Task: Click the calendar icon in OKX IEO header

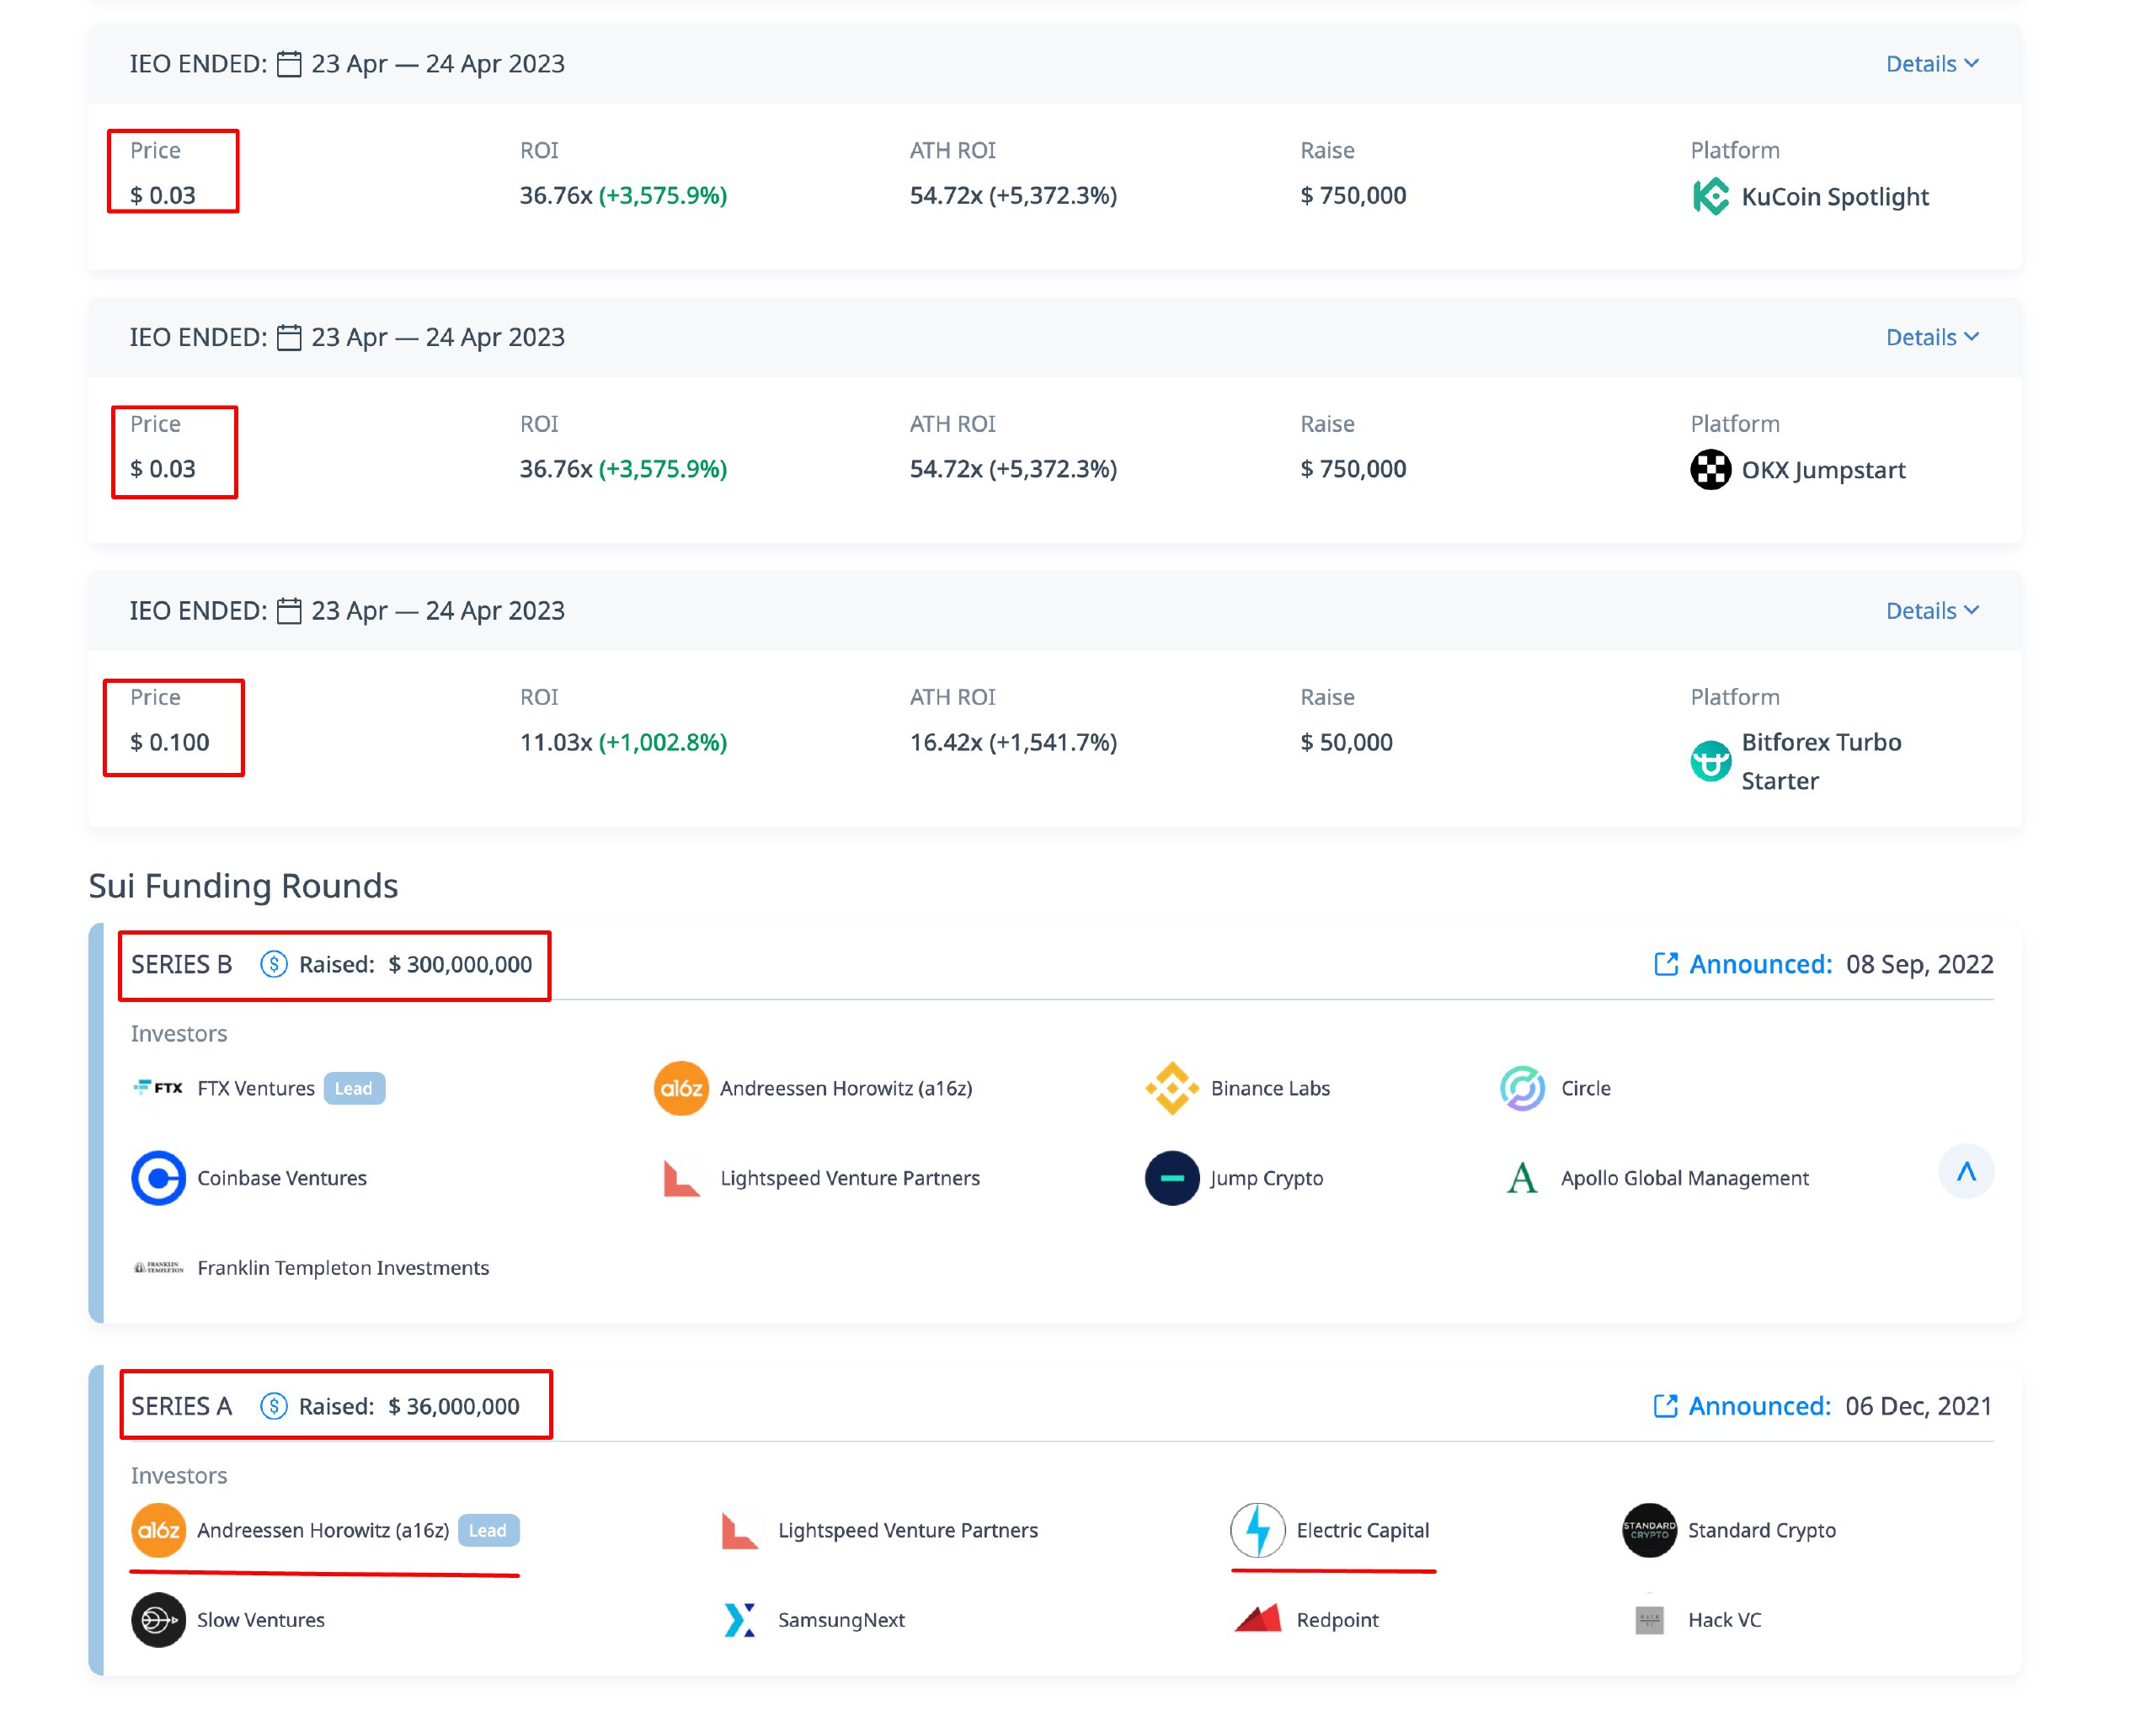Action: click(x=289, y=337)
